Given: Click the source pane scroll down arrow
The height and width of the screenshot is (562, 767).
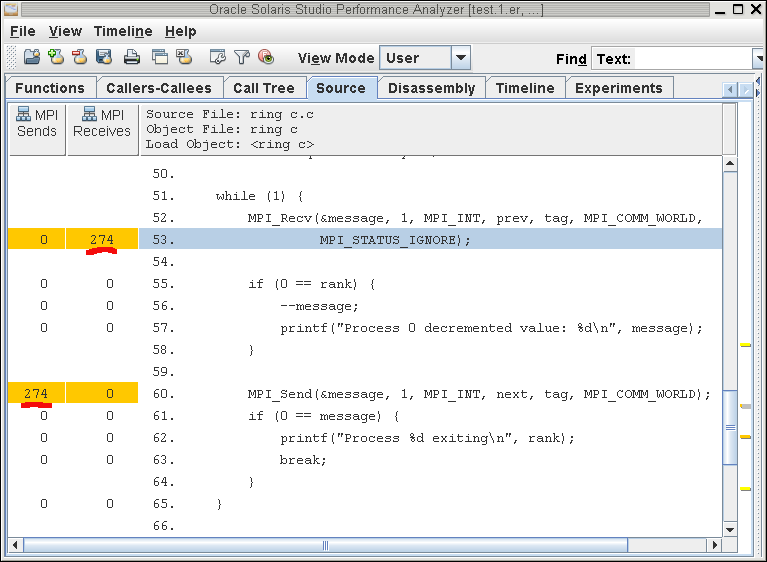Looking at the screenshot, I should (x=730, y=529).
